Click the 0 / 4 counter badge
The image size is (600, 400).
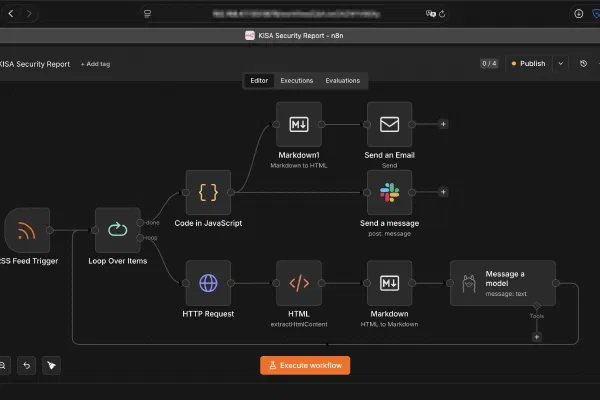click(489, 64)
